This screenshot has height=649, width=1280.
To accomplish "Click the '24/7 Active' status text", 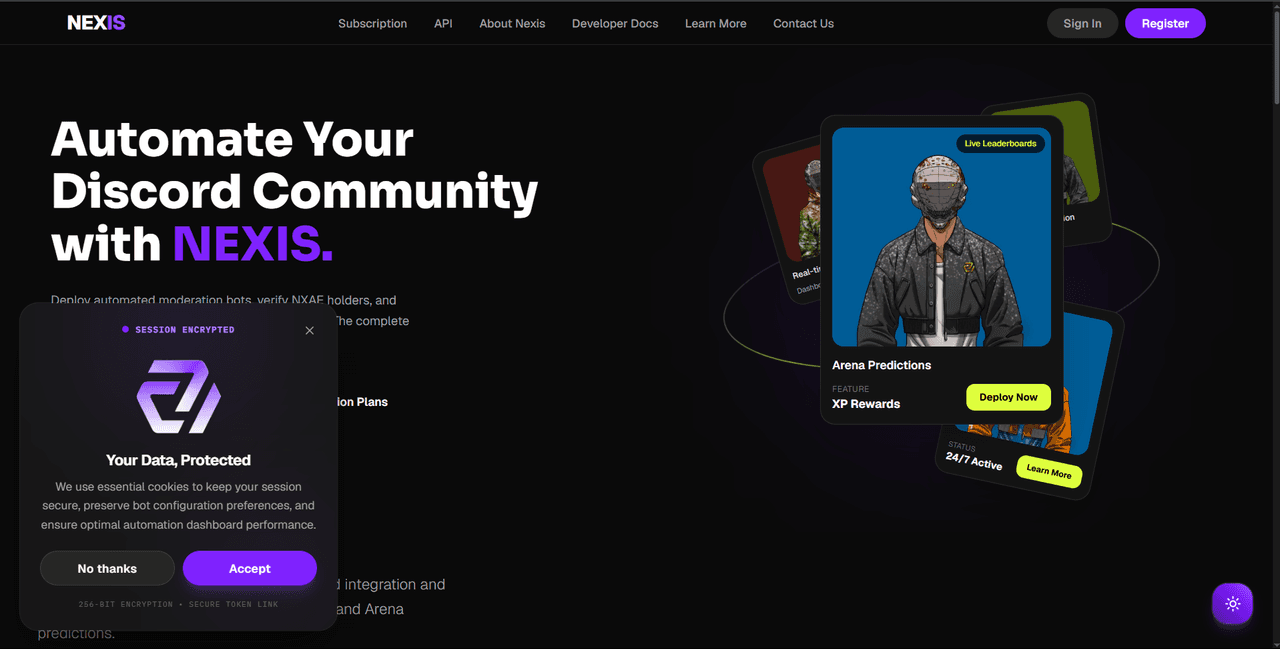I will 973,461.
